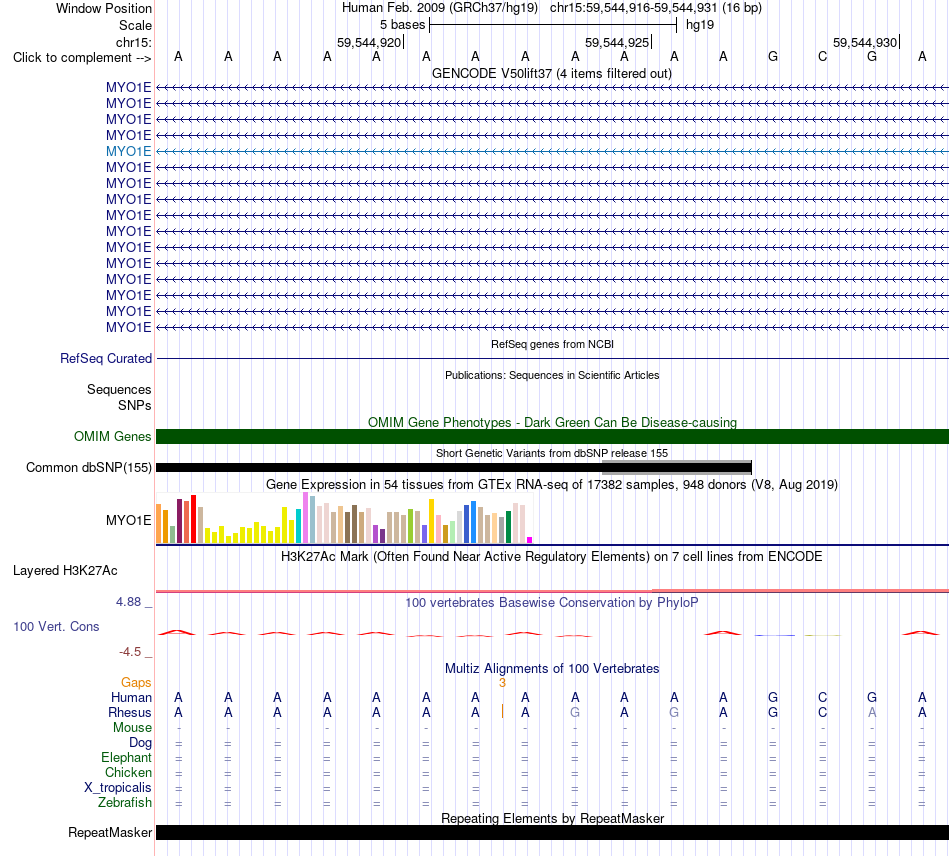
Task: Click the X_tropicalis species label
Action: click(118, 788)
